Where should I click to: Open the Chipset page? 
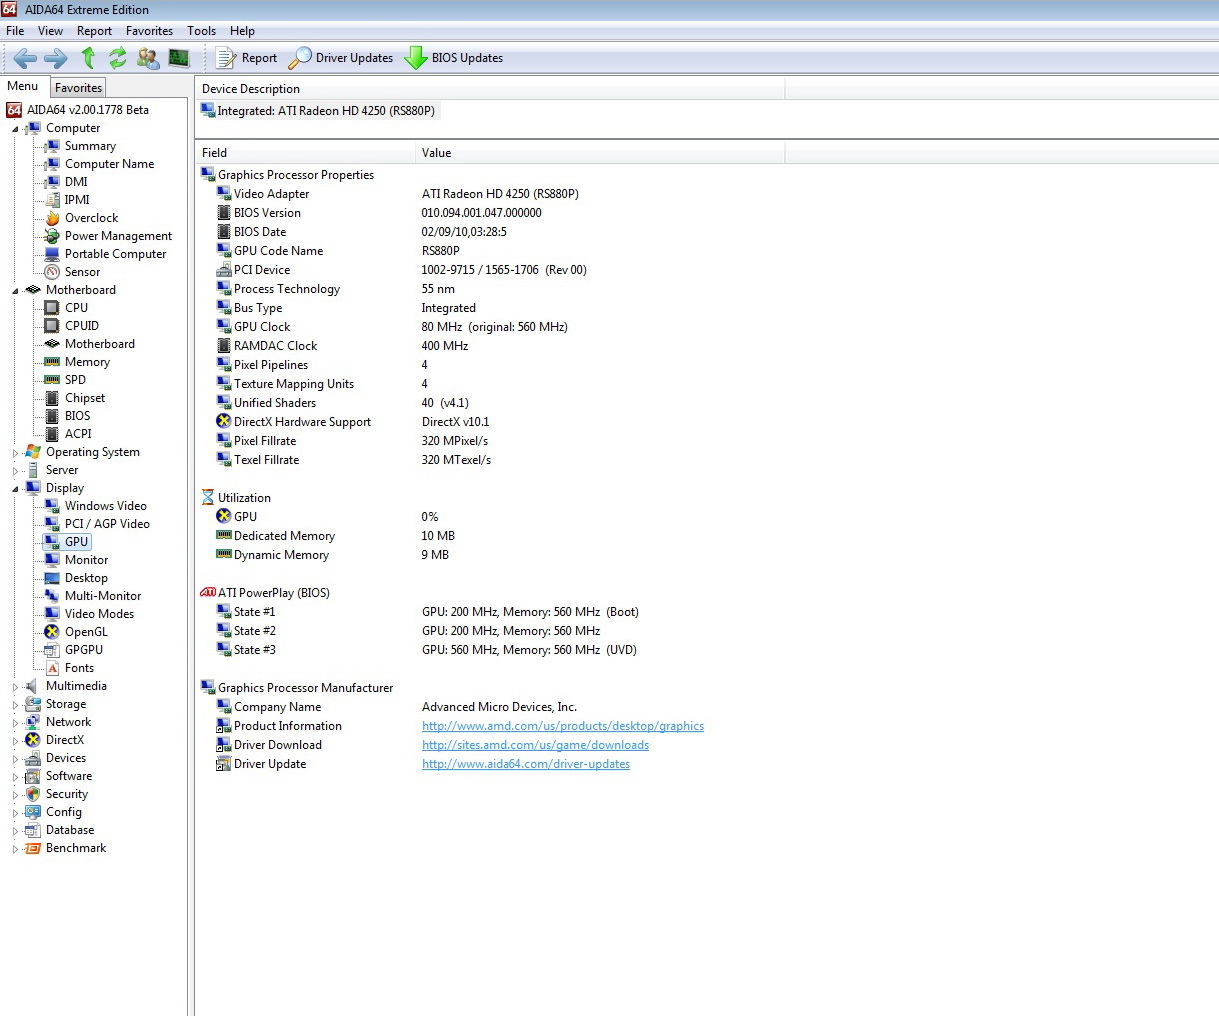point(84,398)
